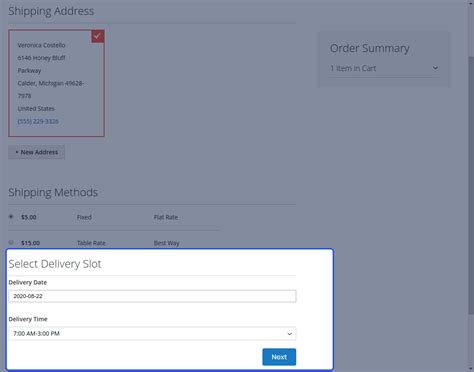The image size is (474, 372).
Task: Select the $5.00 Flat Rate radio button
Action: point(11,217)
